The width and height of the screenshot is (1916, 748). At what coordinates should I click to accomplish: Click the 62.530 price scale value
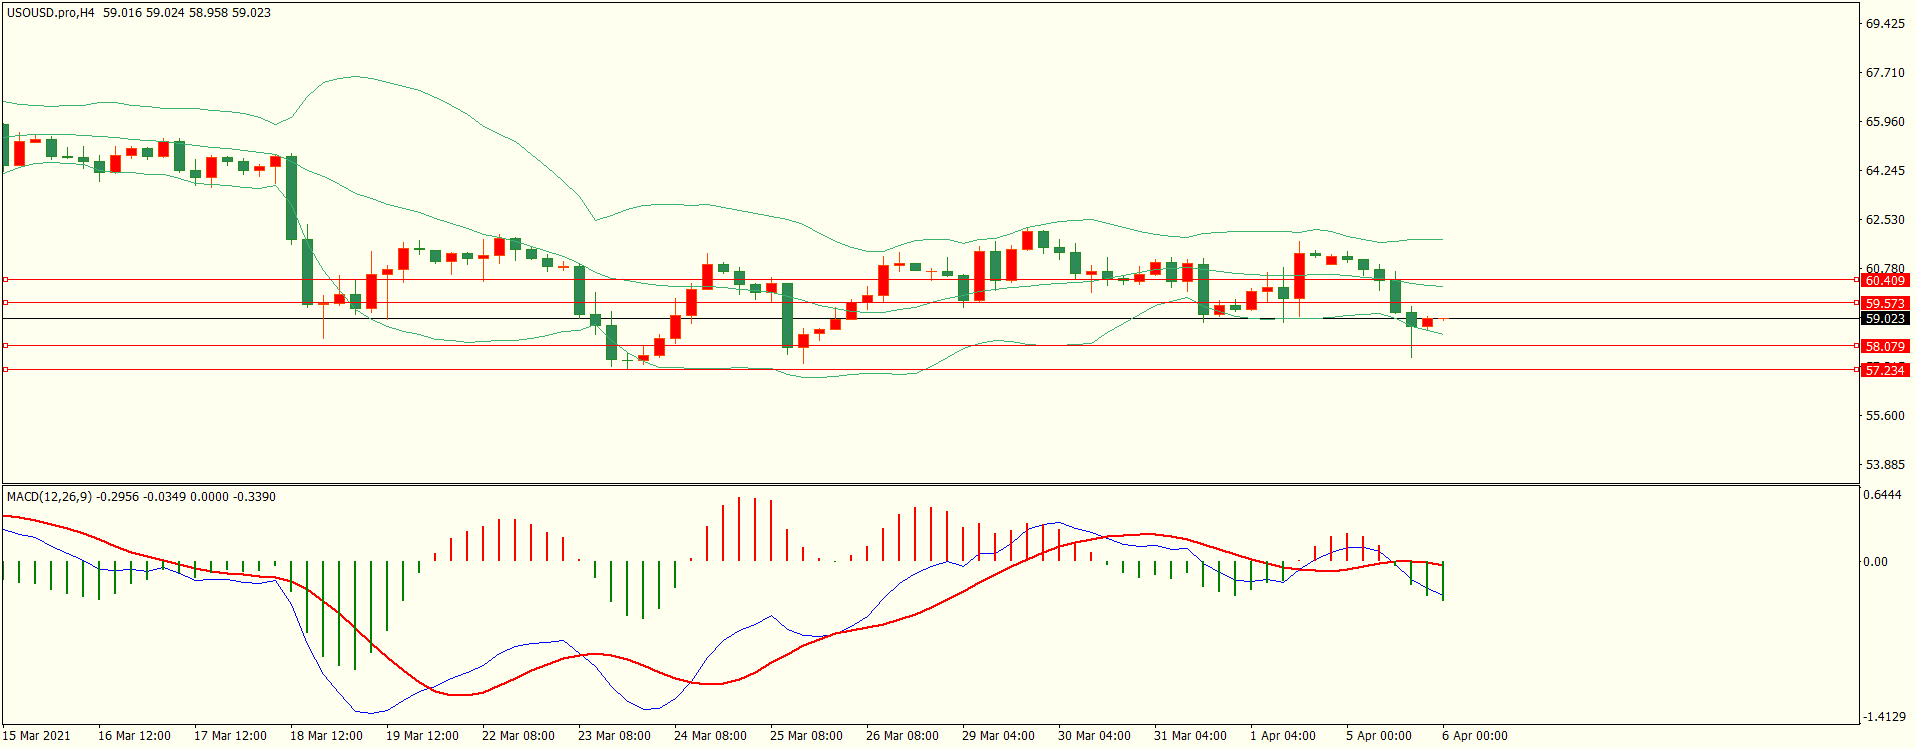[1885, 220]
